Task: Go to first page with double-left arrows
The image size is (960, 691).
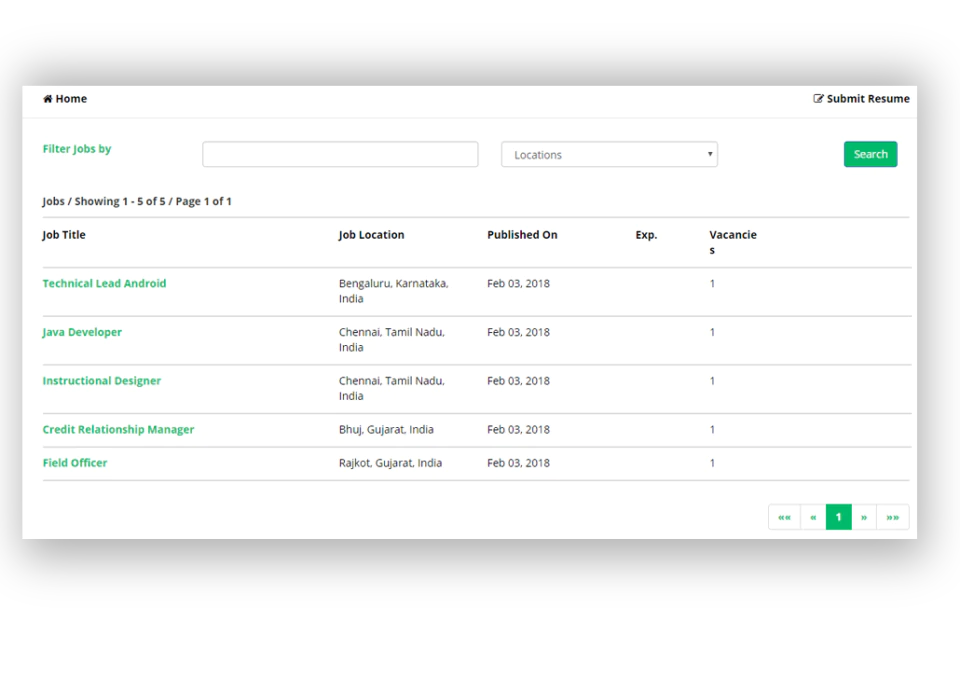Action: [x=784, y=517]
